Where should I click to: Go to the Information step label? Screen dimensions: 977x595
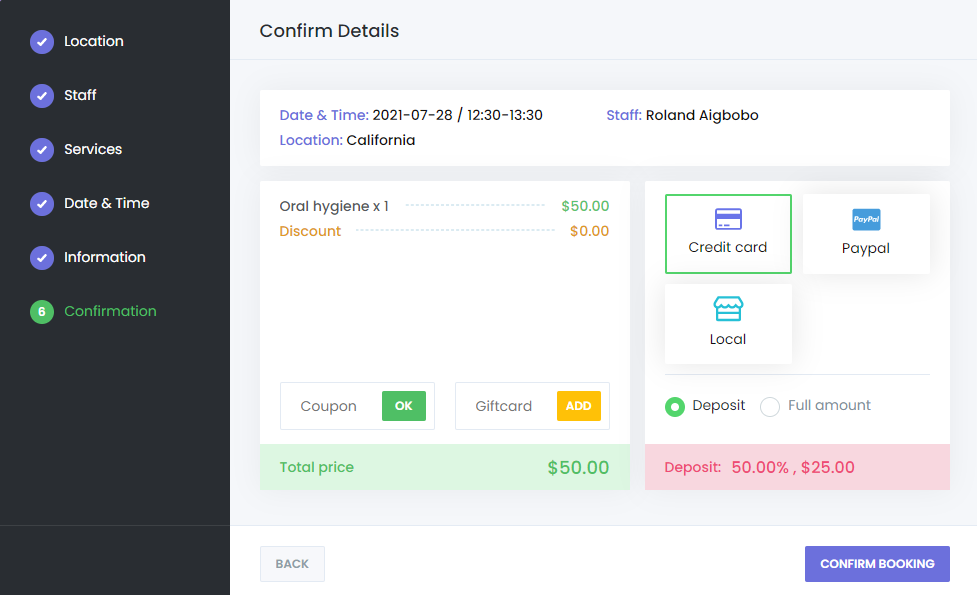105,257
